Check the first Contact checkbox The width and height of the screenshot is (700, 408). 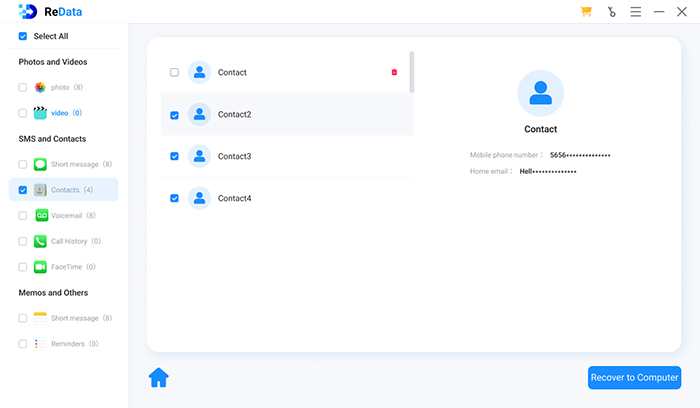point(175,72)
